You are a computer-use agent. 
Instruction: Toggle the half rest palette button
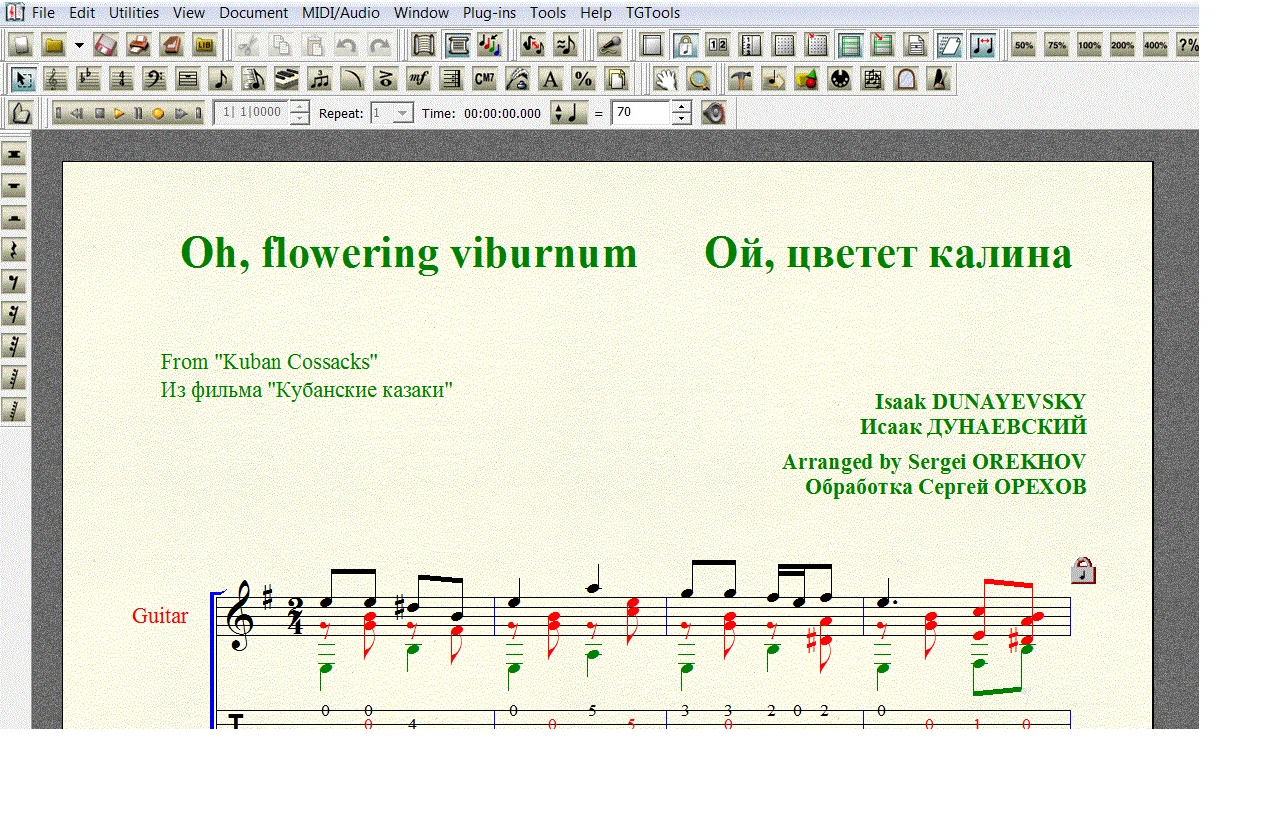coord(15,218)
